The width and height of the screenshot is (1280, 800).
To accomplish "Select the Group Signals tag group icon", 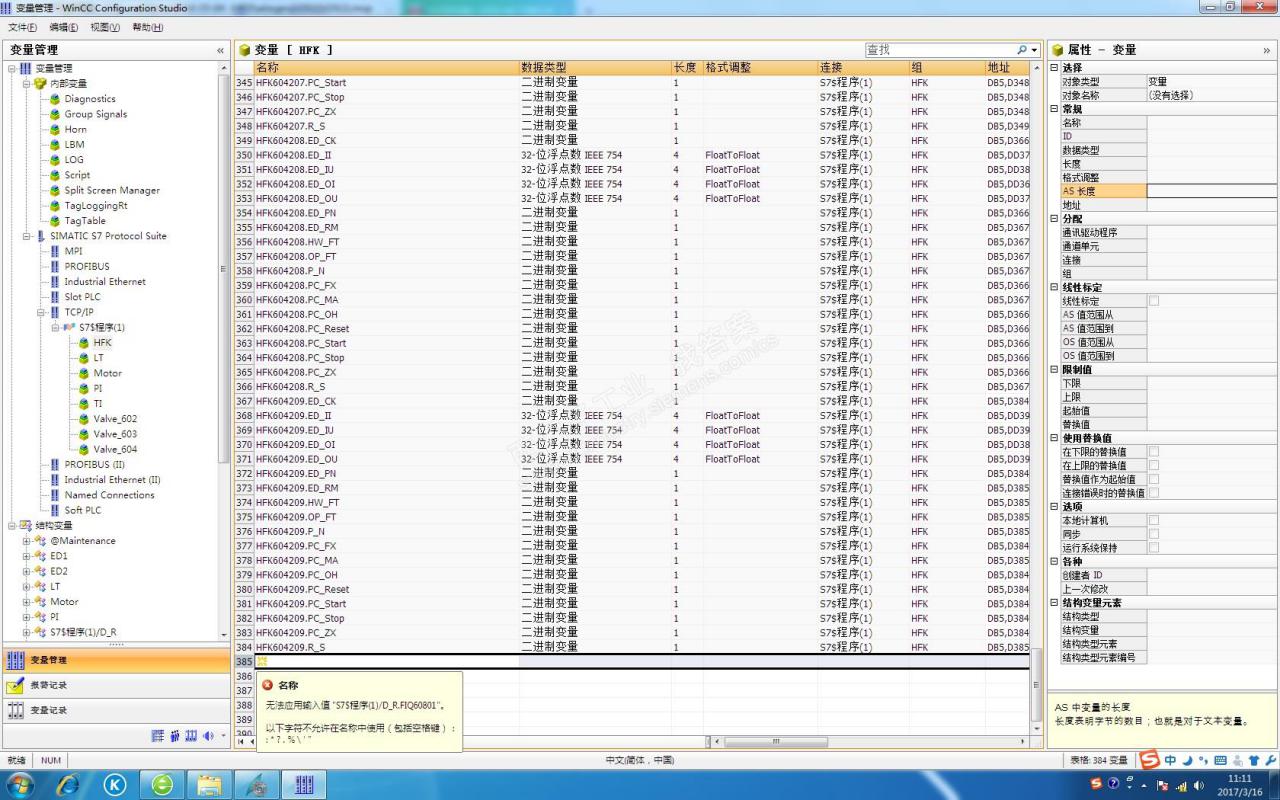I will point(55,114).
